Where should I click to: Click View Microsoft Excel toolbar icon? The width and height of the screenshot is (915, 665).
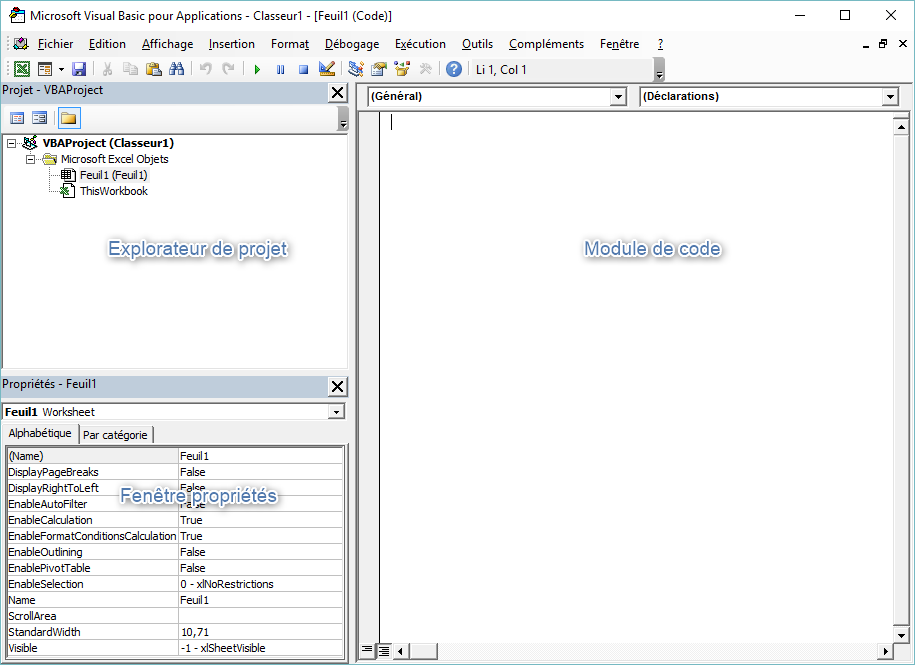point(22,68)
